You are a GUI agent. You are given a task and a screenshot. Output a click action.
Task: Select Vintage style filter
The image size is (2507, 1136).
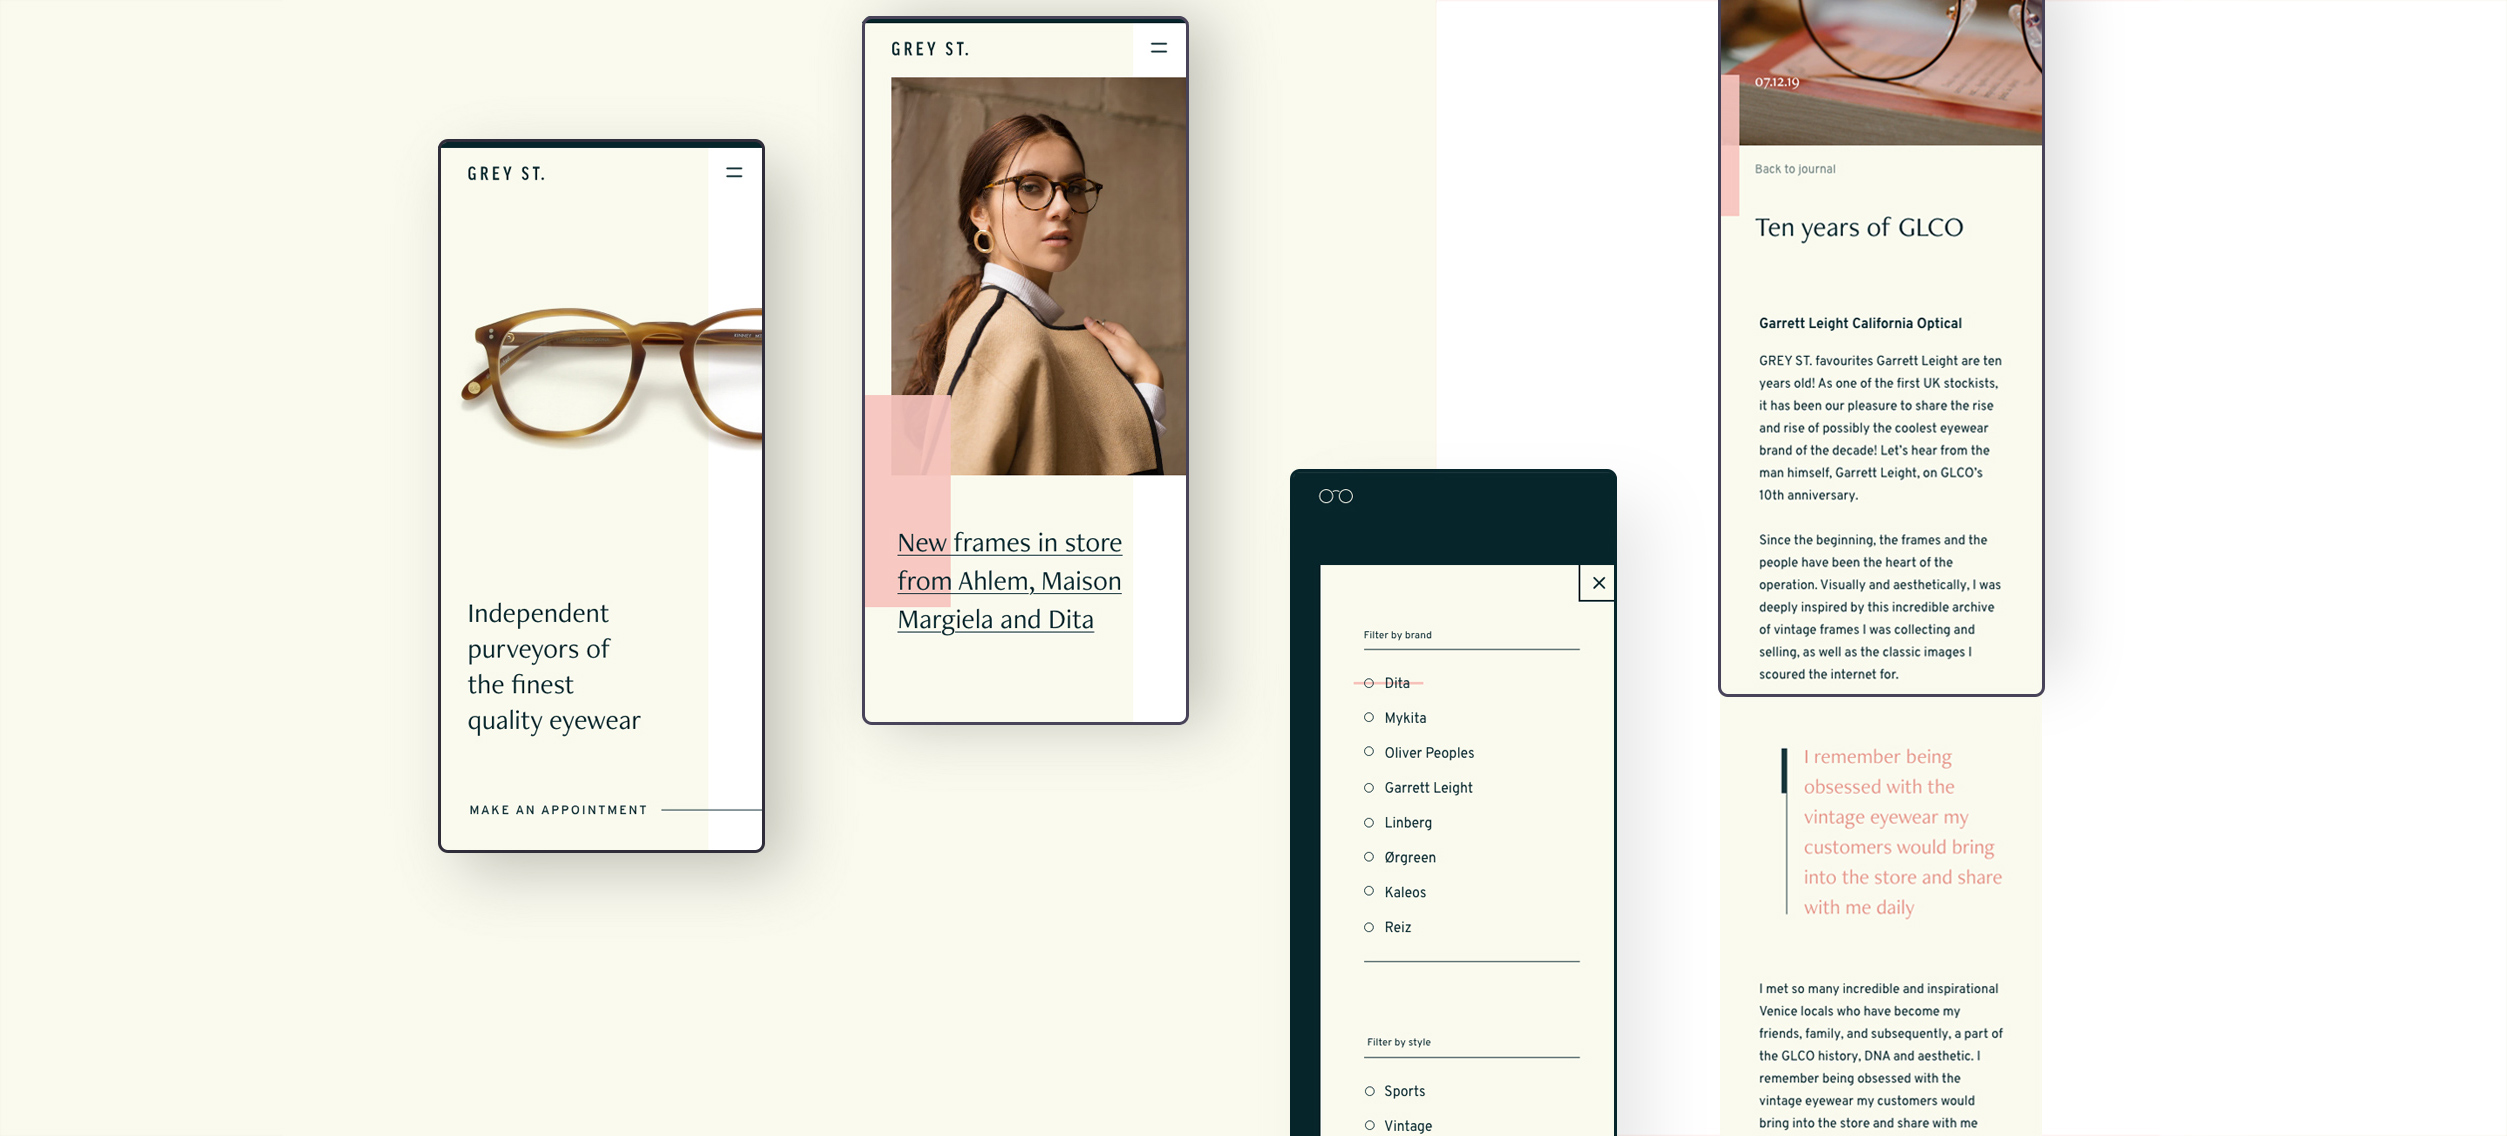coord(1398,1126)
